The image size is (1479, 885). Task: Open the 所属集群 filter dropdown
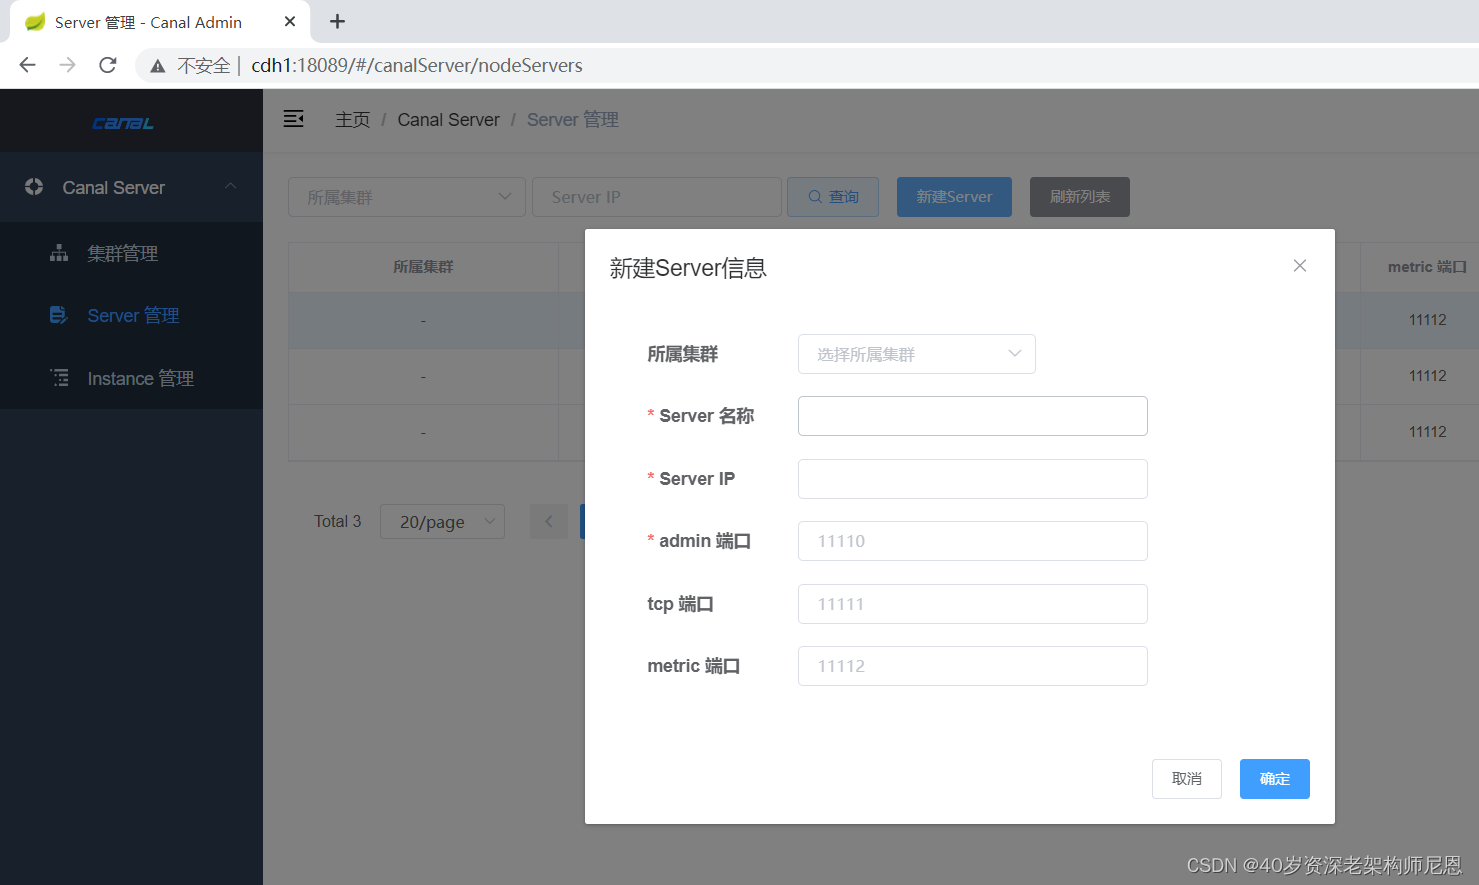coord(407,197)
